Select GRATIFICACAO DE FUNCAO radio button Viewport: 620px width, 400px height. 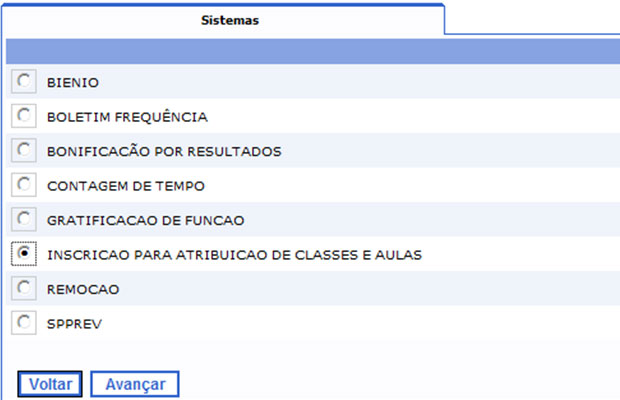tap(22, 219)
